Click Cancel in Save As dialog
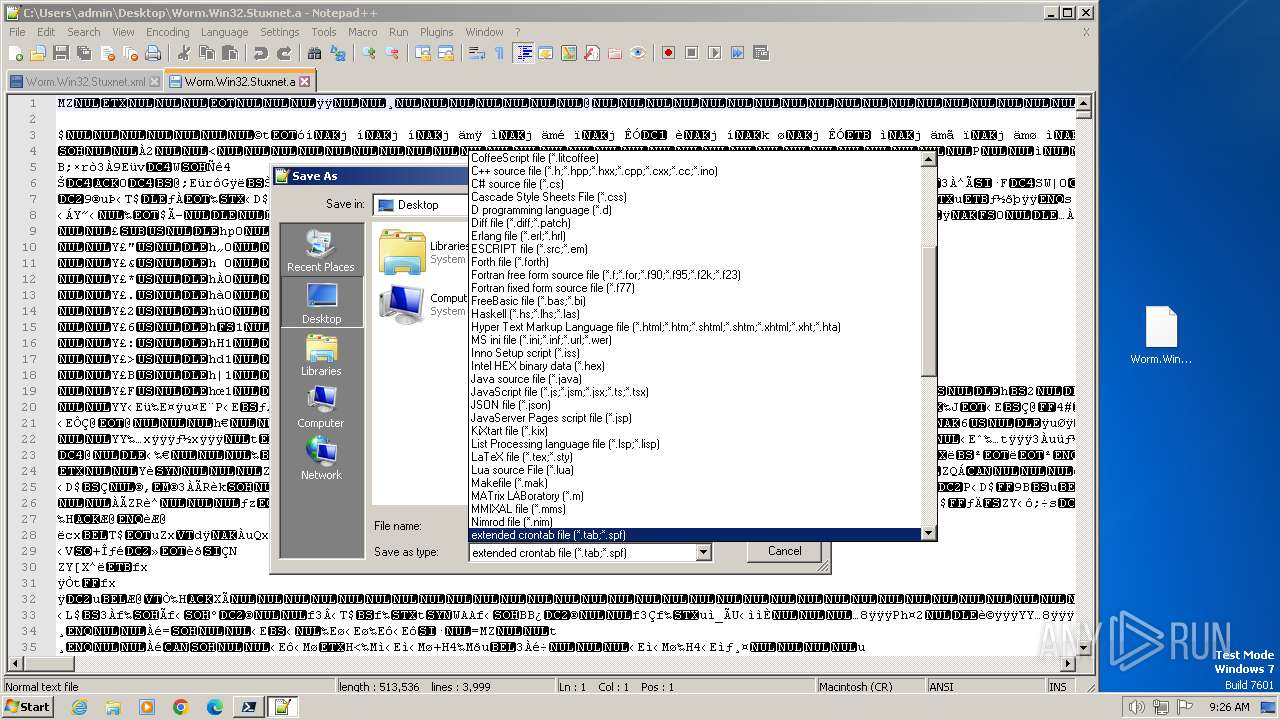The image size is (1280, 720). click(784, 551)
